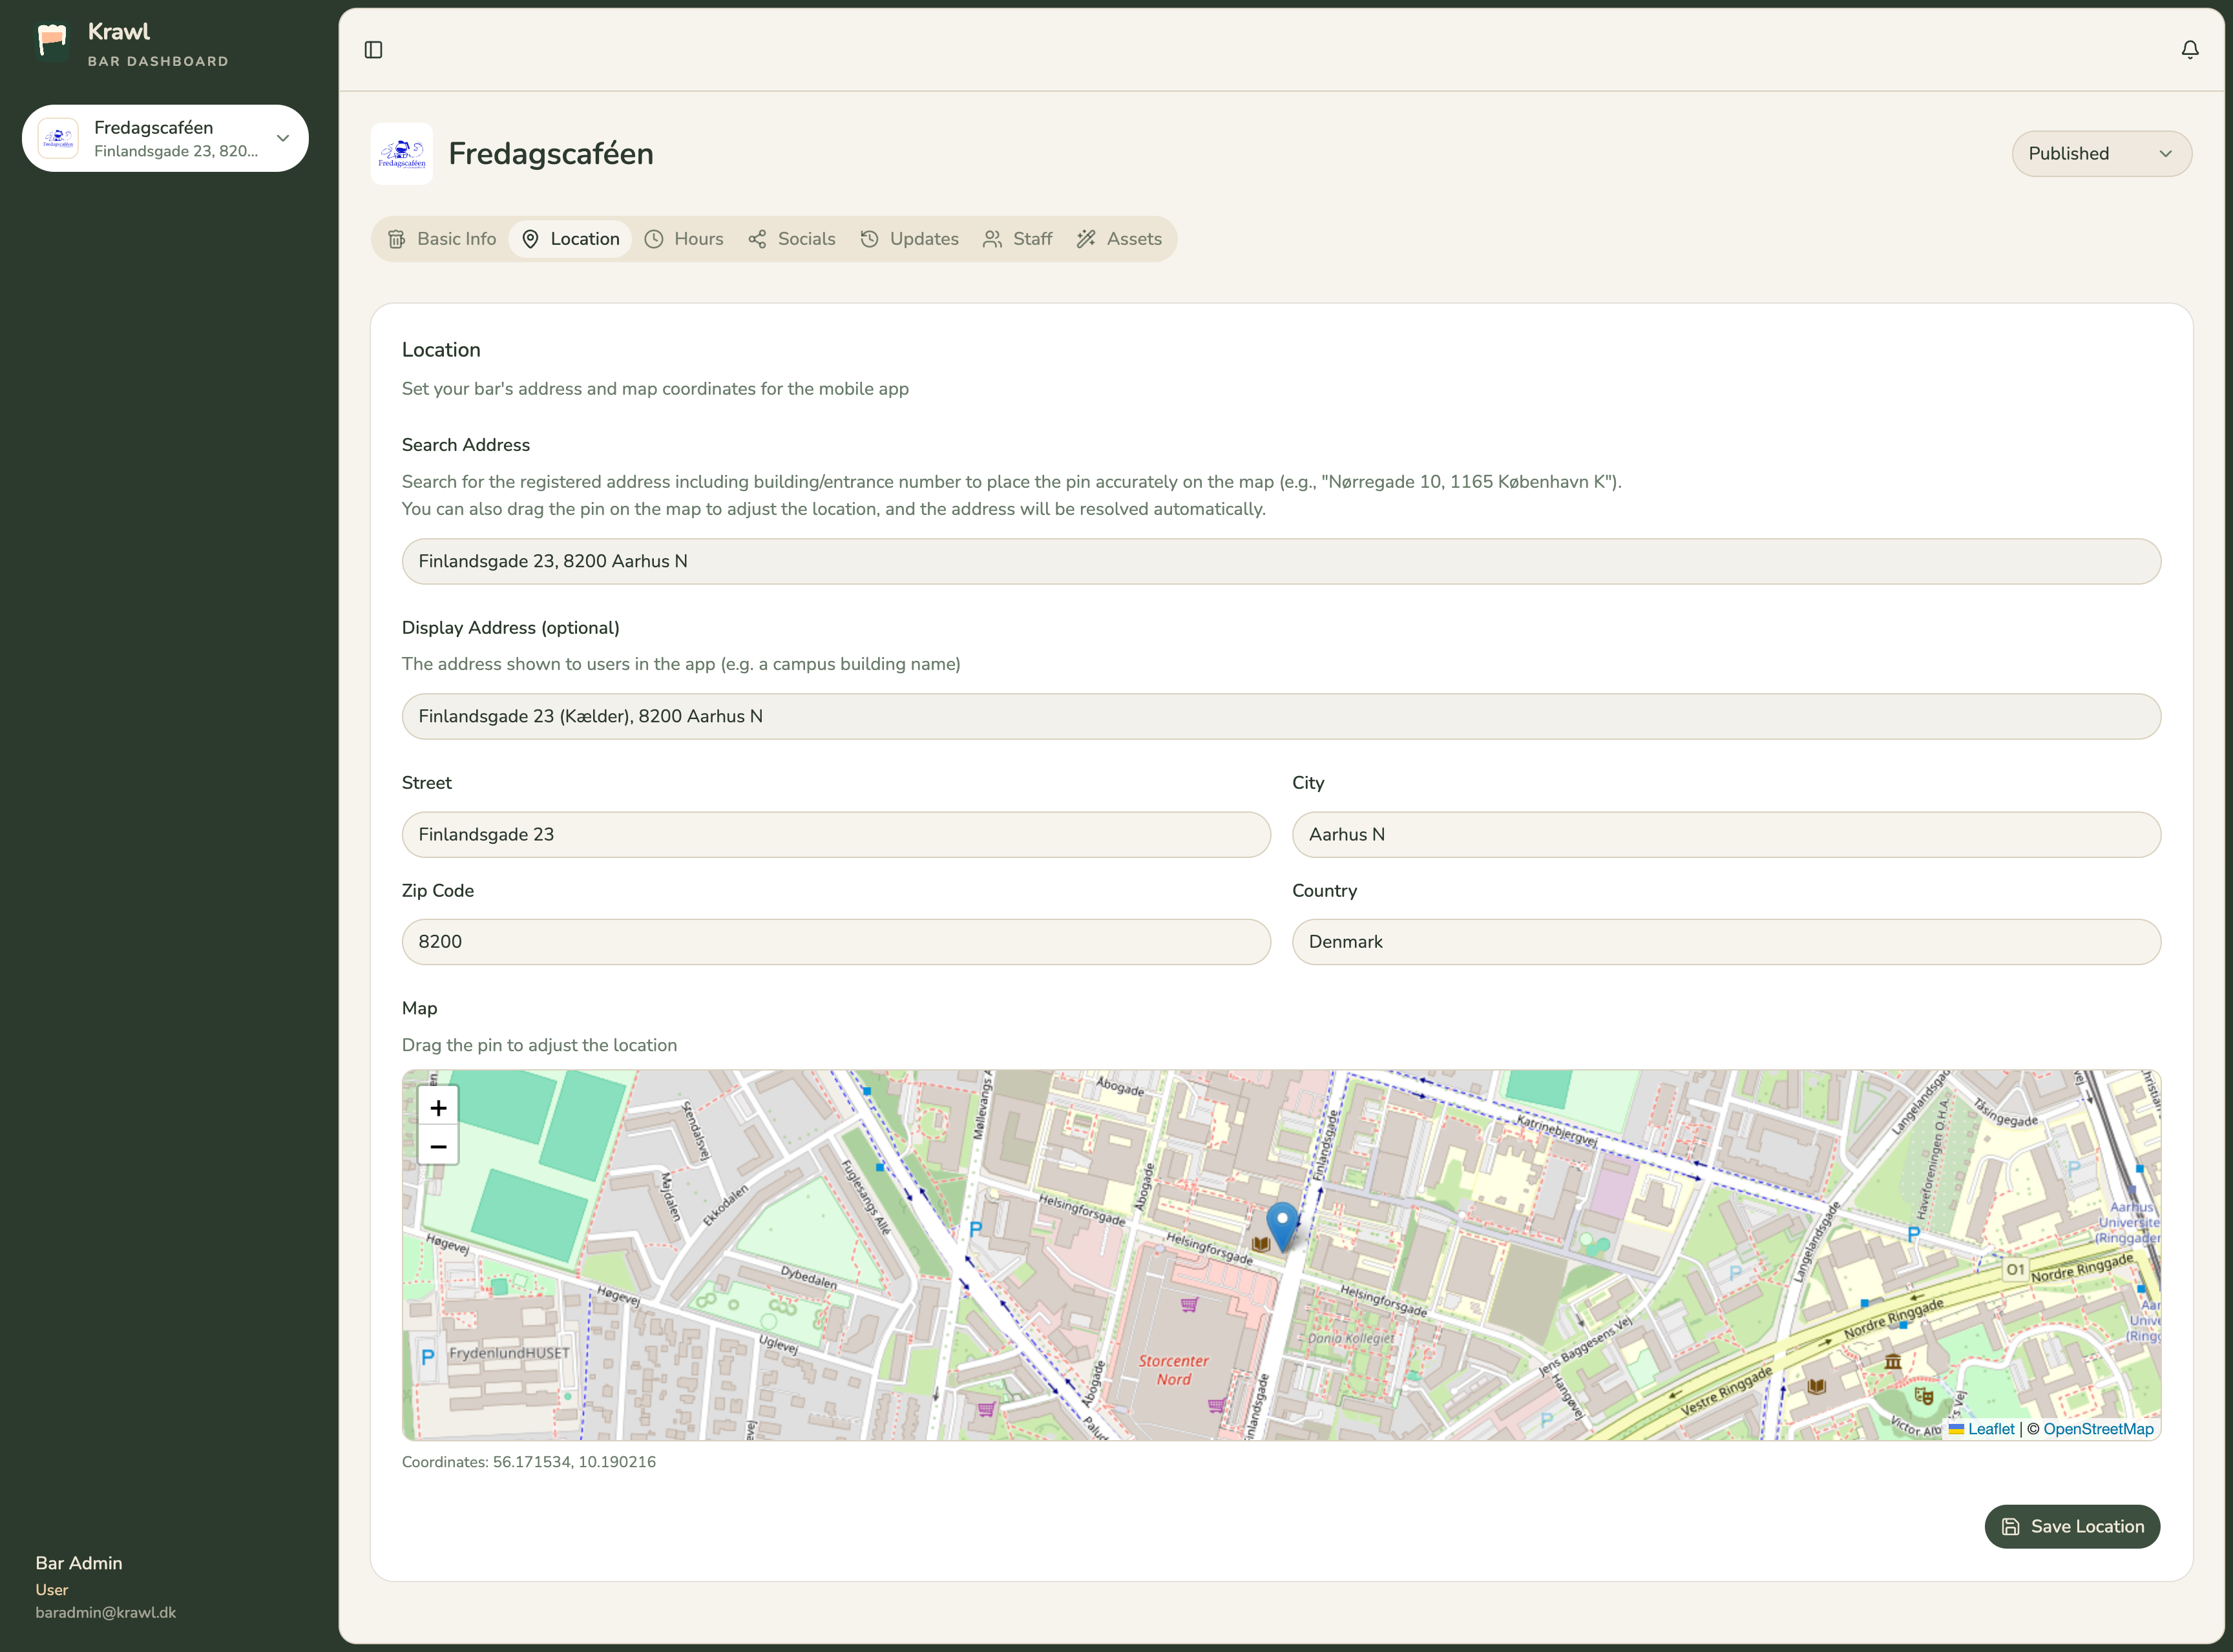Click the blue map pin marker

tap(1282, 1226)
